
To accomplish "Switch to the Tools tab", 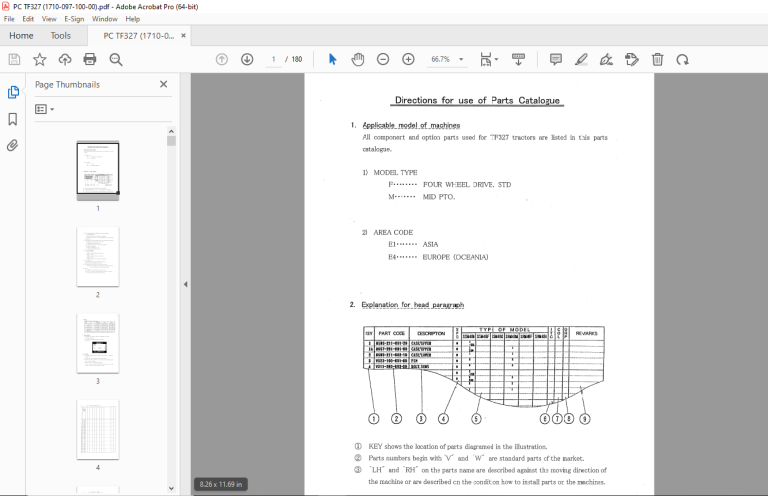I will 60,36.
